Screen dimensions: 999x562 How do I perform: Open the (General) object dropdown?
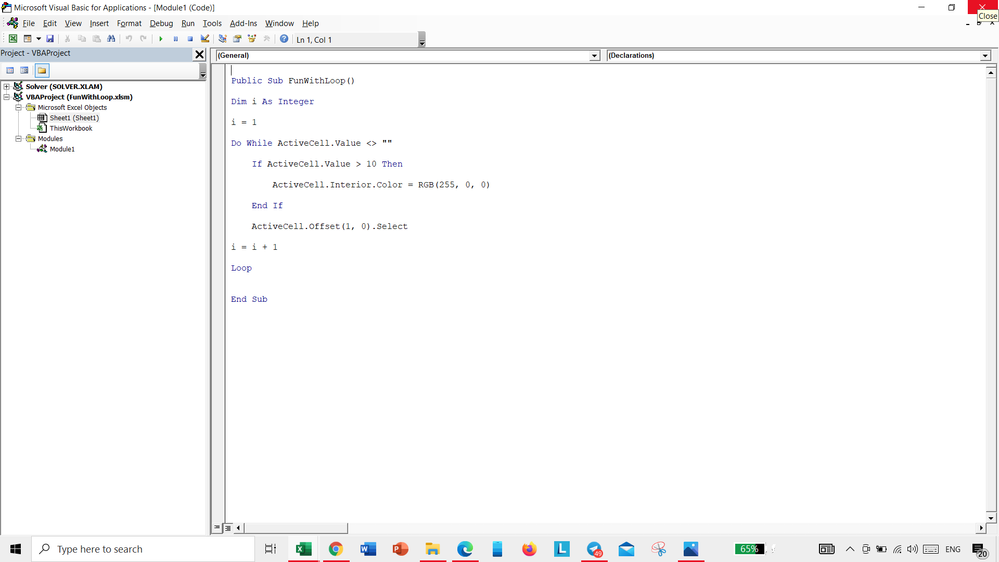pos(594,55)
